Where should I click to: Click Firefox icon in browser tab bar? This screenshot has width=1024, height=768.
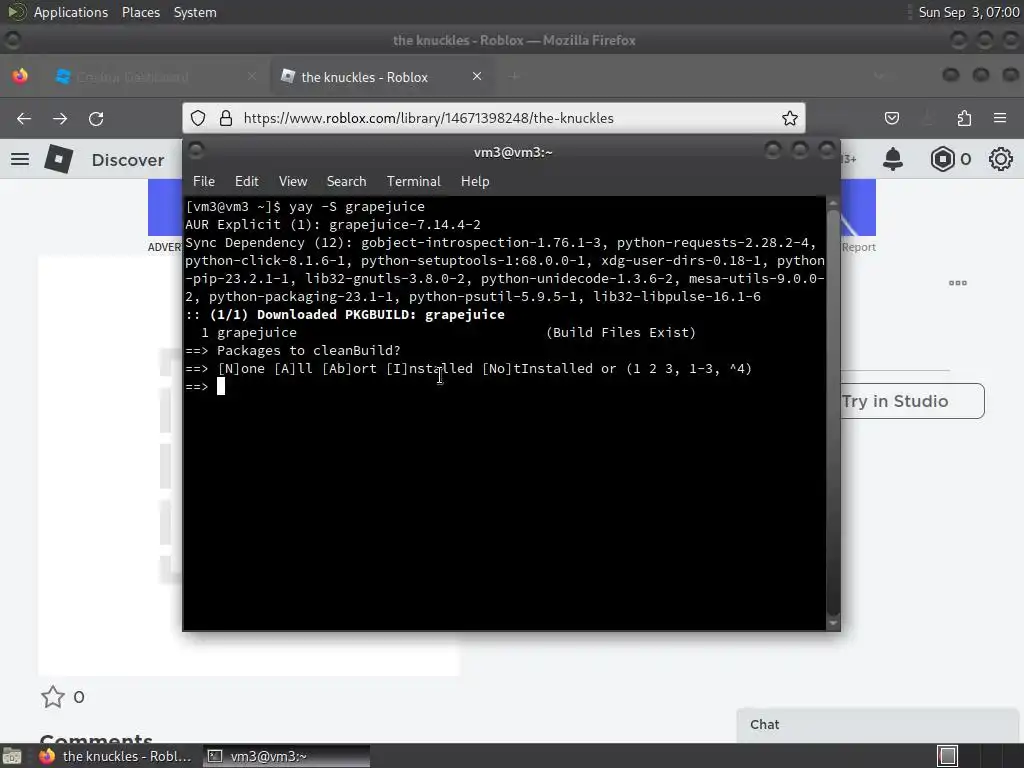20,76
